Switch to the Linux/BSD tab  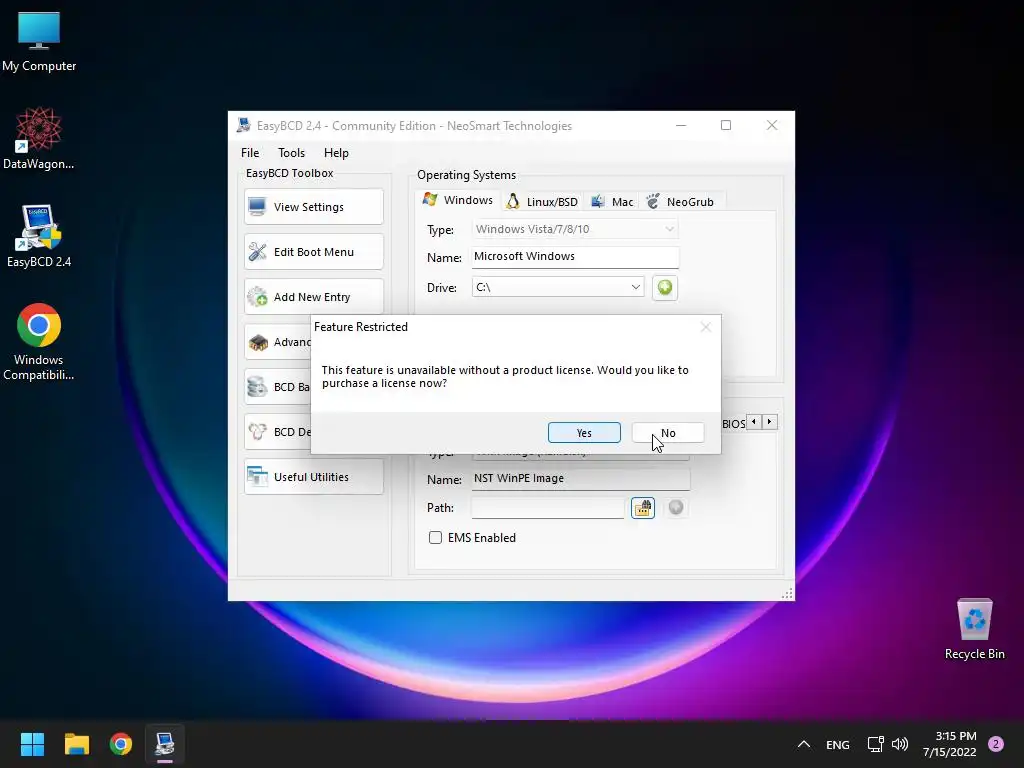tap(542, 202)
